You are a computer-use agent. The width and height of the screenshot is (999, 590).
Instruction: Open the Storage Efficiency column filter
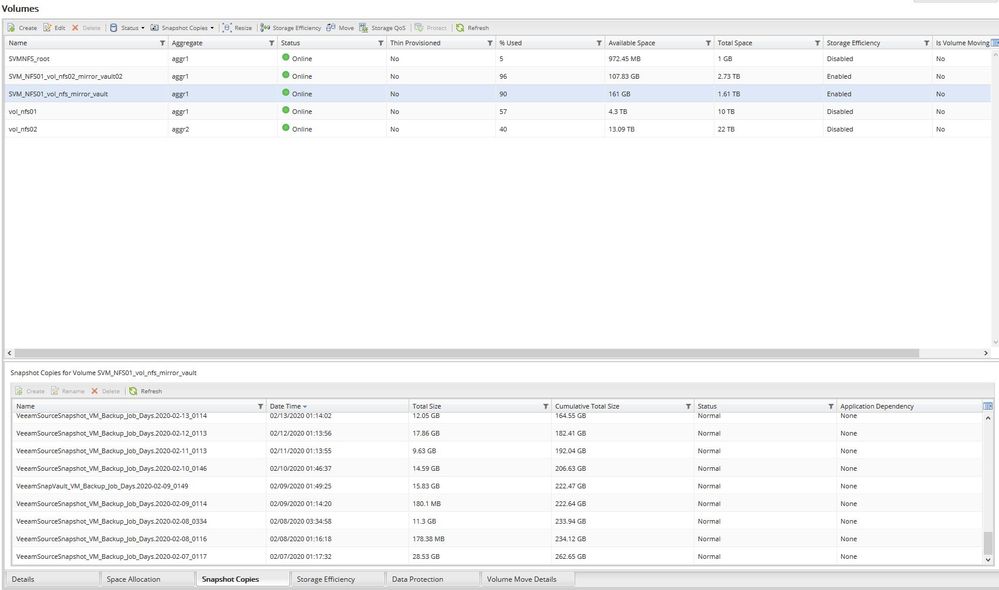(926, 43)
